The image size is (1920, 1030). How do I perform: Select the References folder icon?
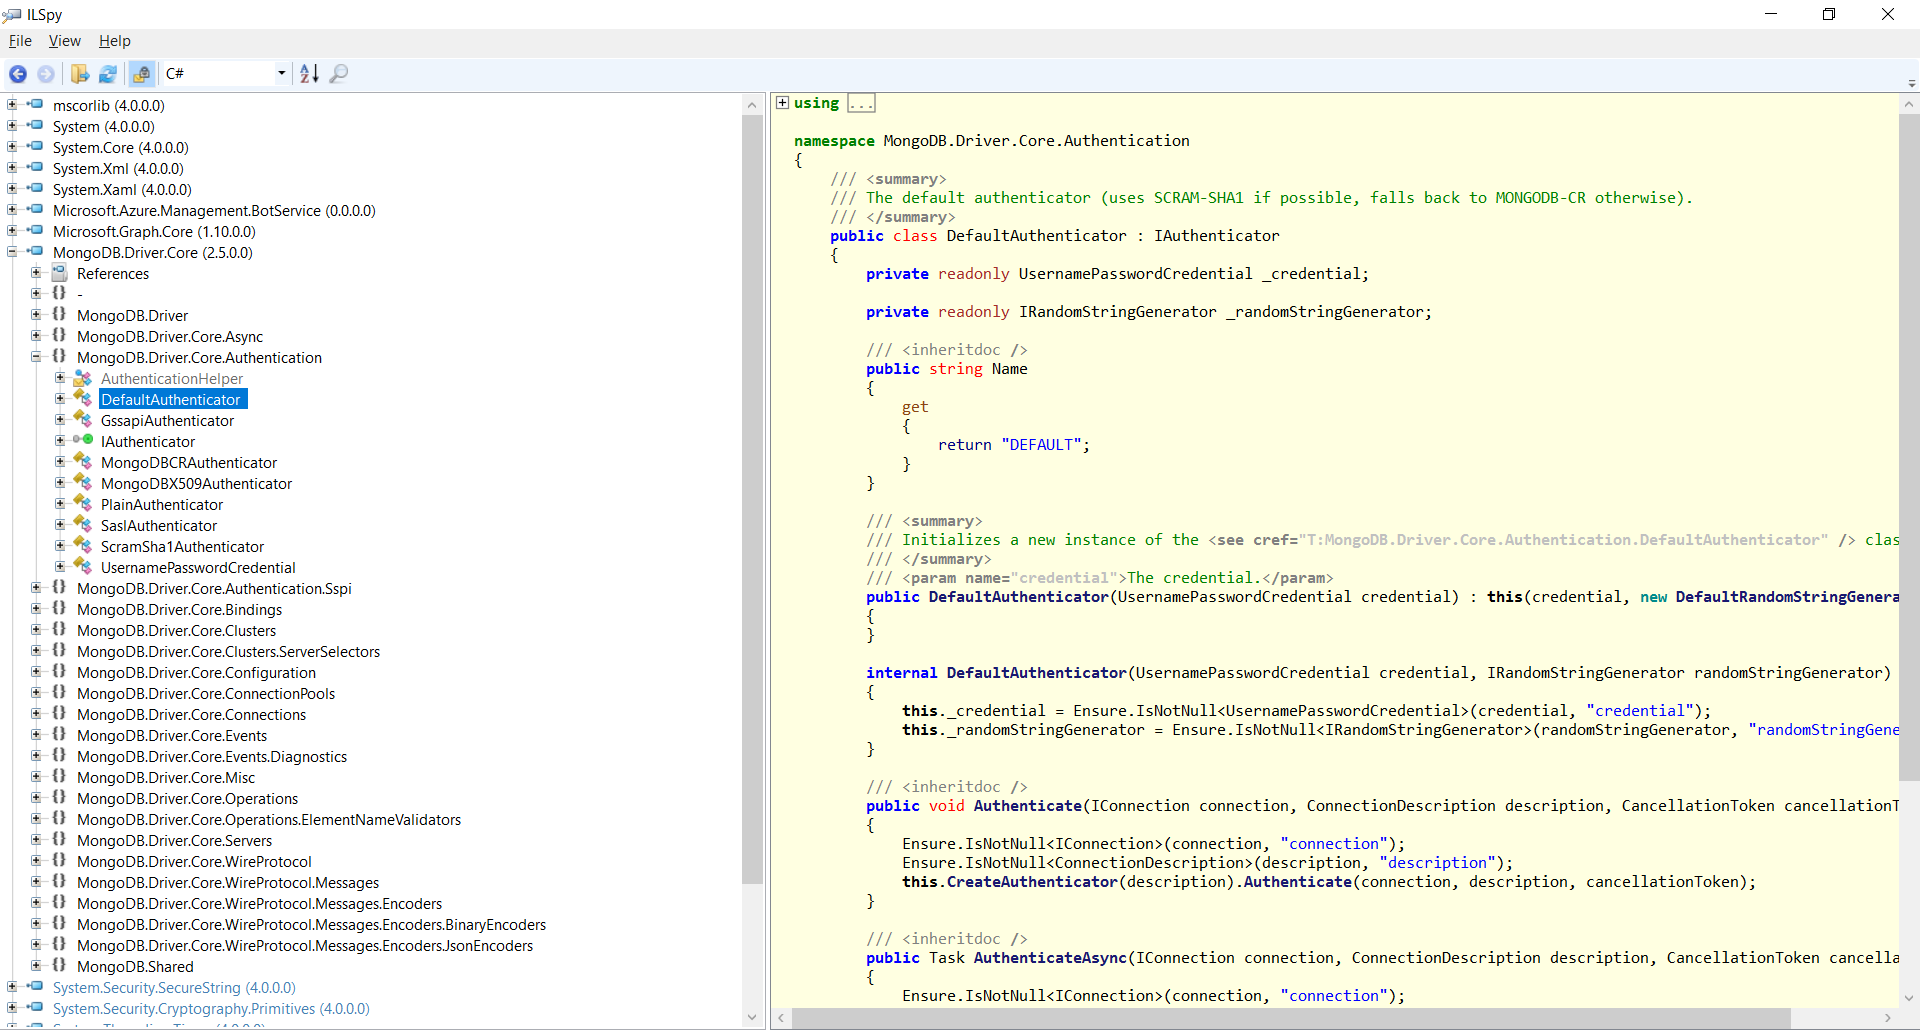coord(59,272)
